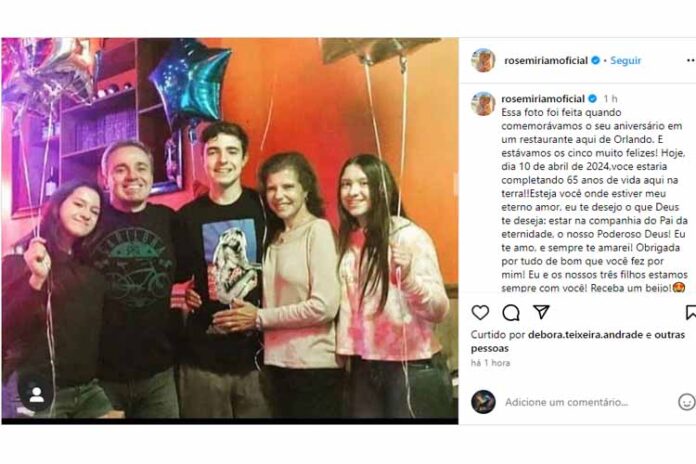Open the rosemiriamoficial username in the caption
Screen dimensions: 696x464
(x=543, y=98)
